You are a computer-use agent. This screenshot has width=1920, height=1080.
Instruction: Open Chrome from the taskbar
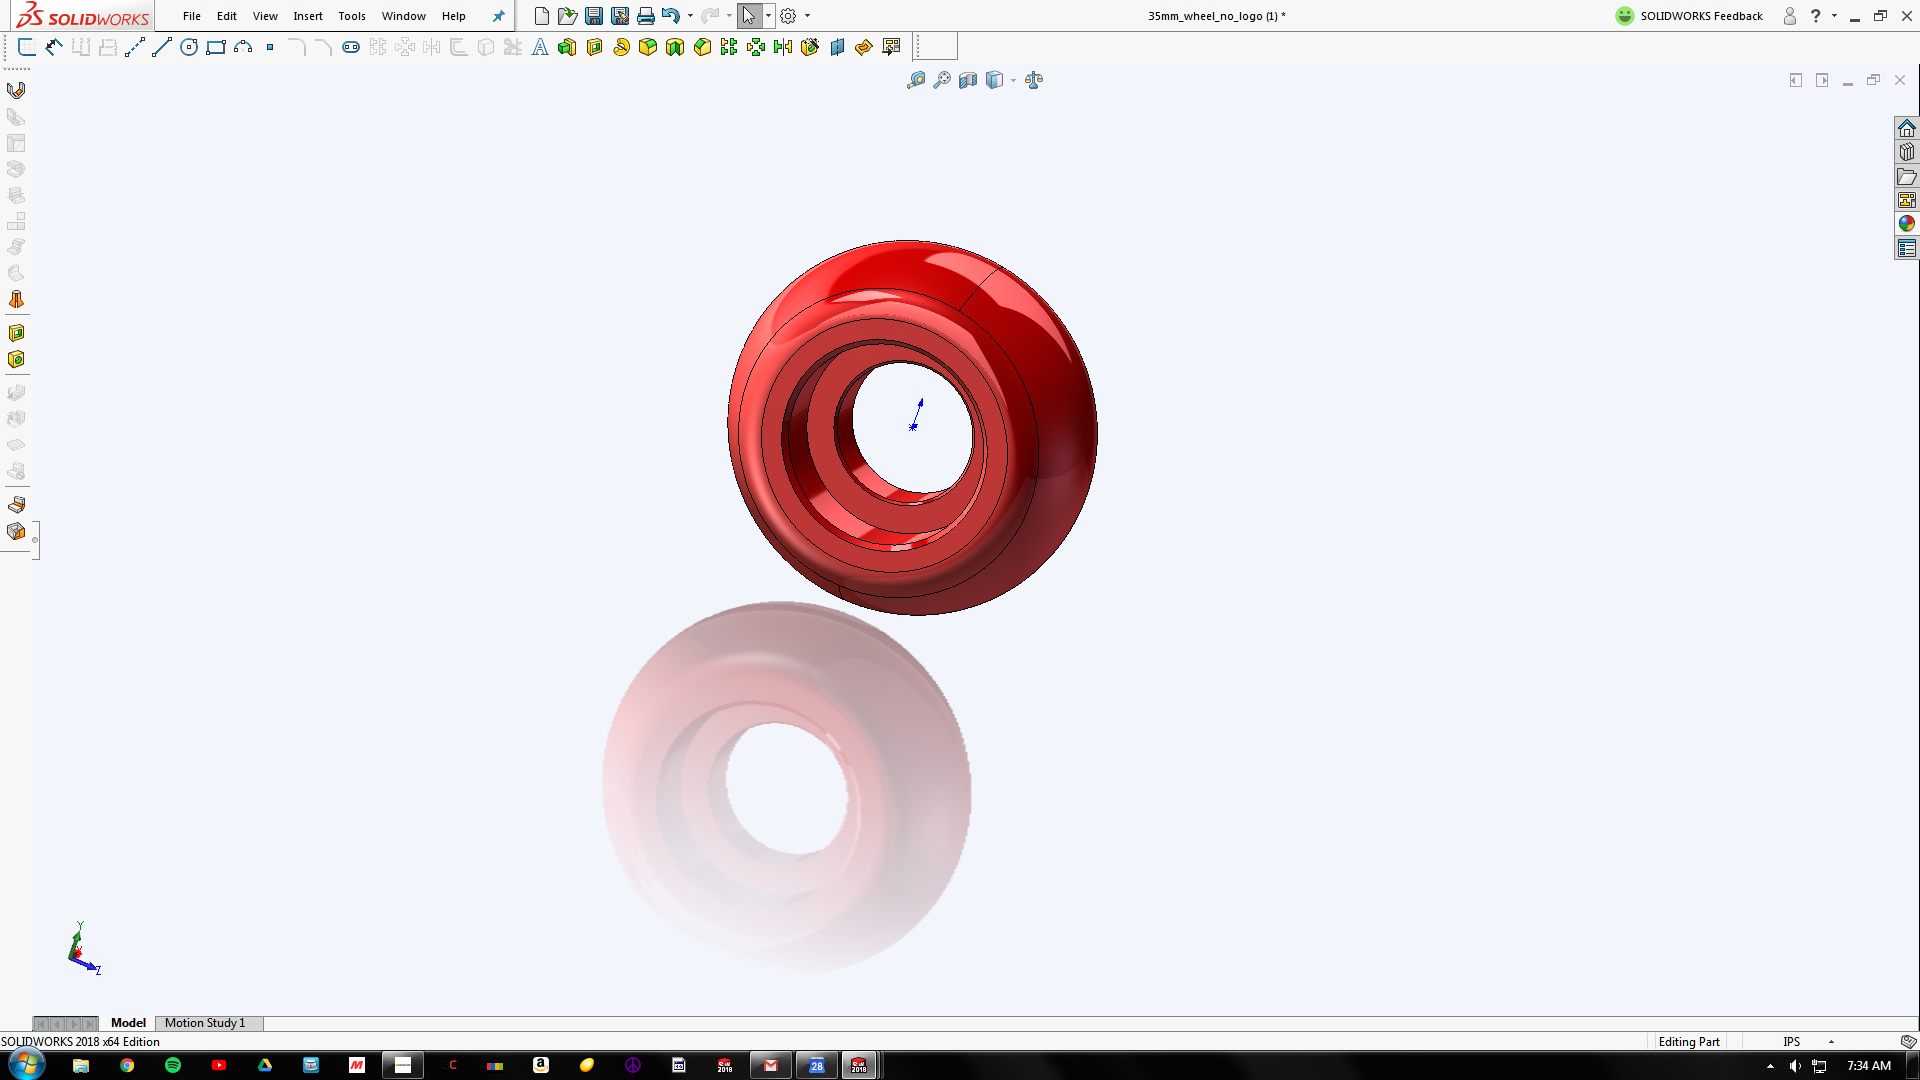(x=127, y=1065)
